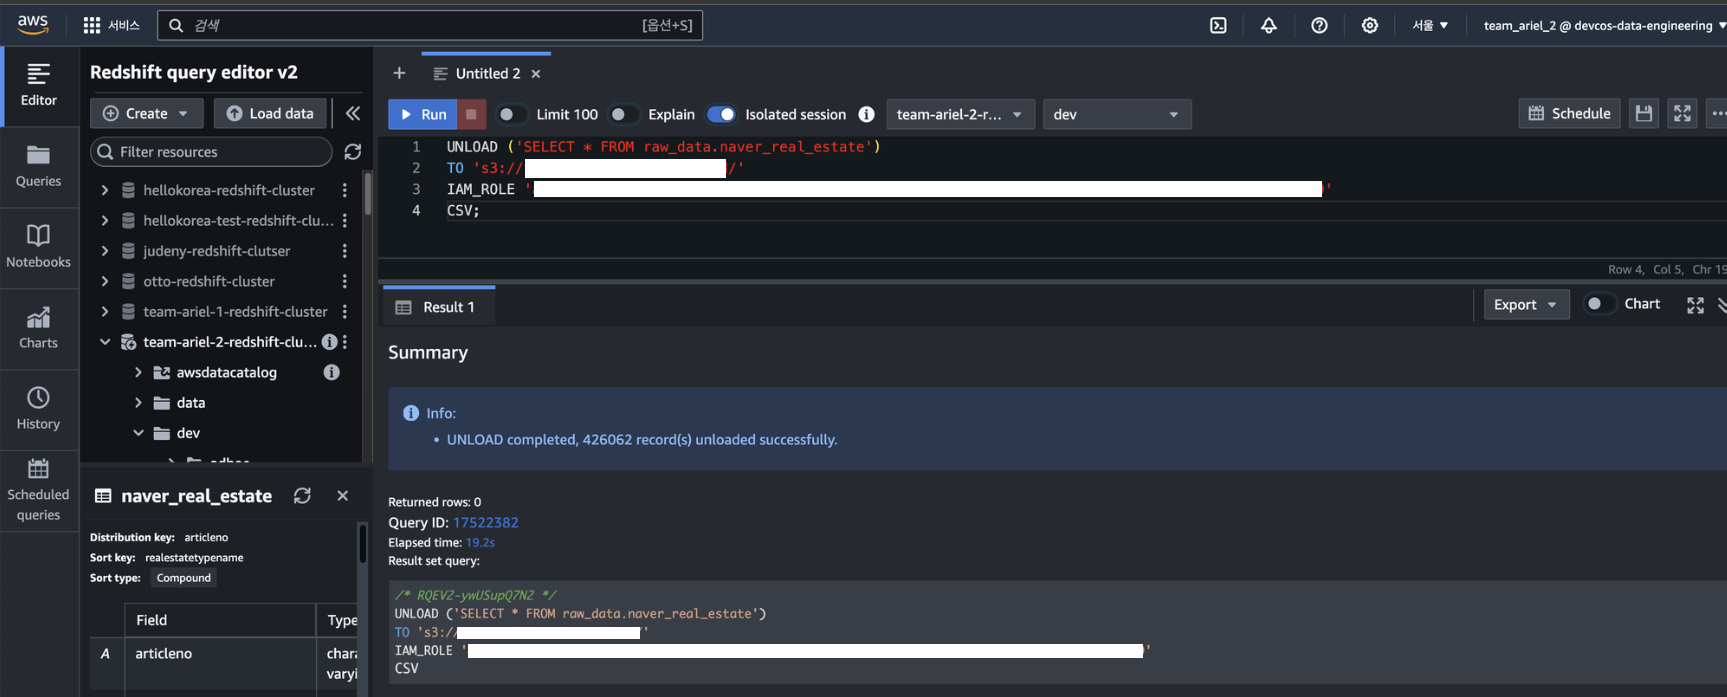
Task: Close the Untitled 2 tab
Action: (536, 74)
